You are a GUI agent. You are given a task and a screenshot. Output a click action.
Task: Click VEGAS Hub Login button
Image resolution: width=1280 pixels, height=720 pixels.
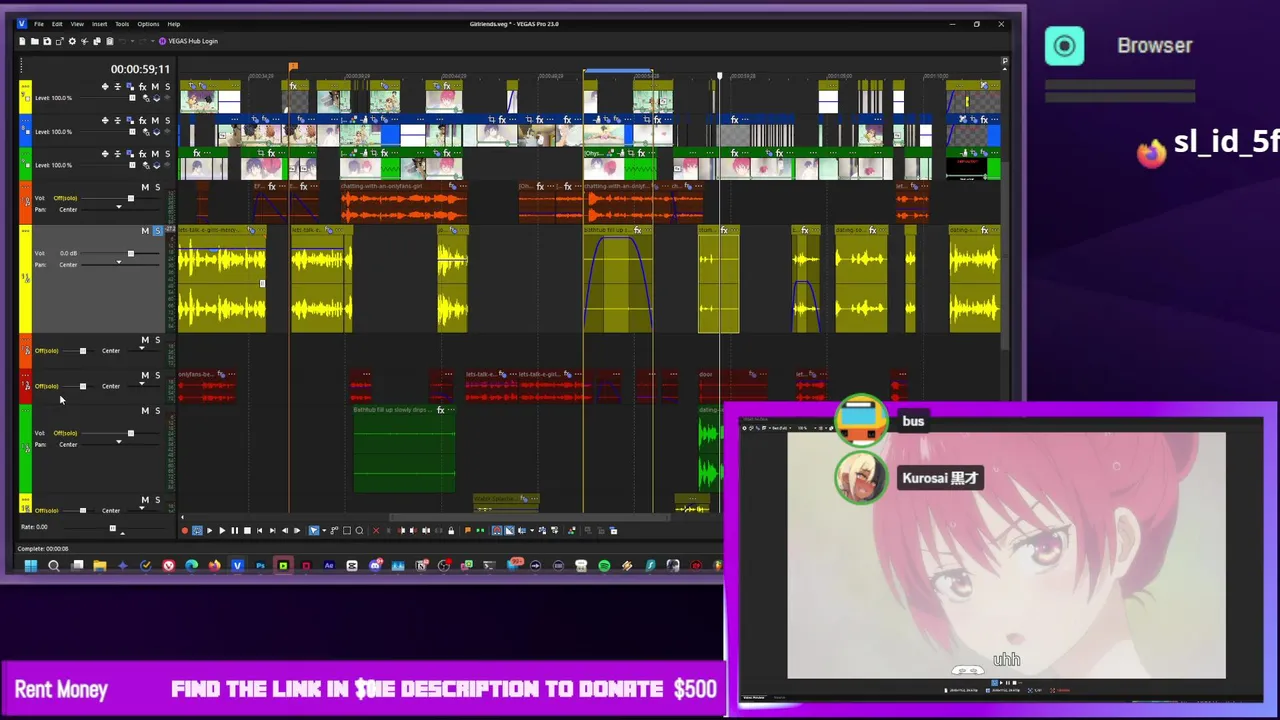[188, 41]
